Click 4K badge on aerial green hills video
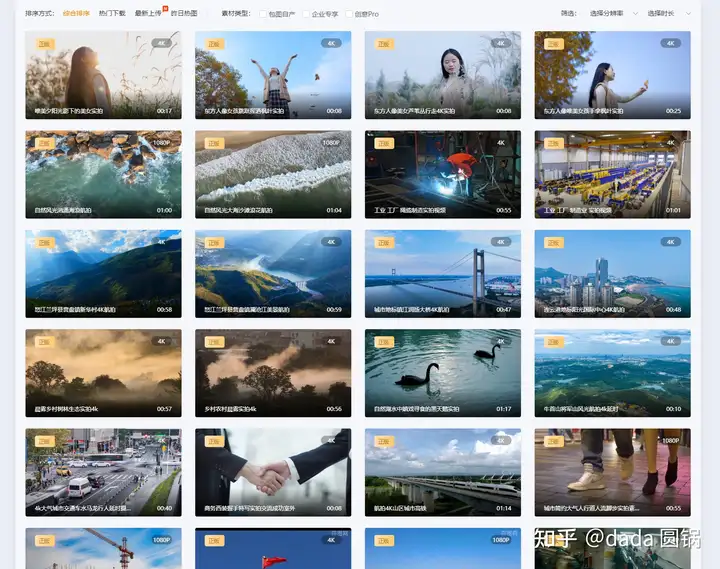 670,341
